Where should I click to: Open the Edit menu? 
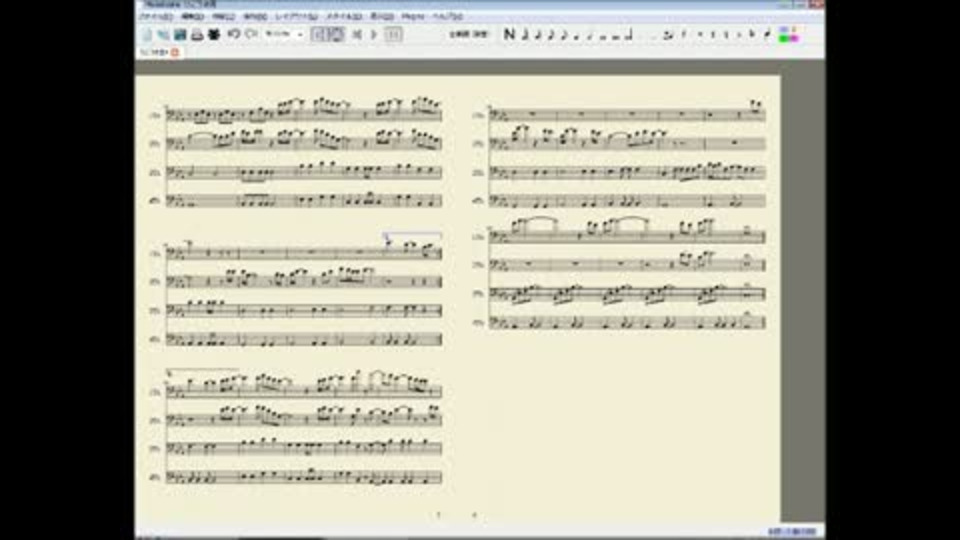(x=193, y=17)
